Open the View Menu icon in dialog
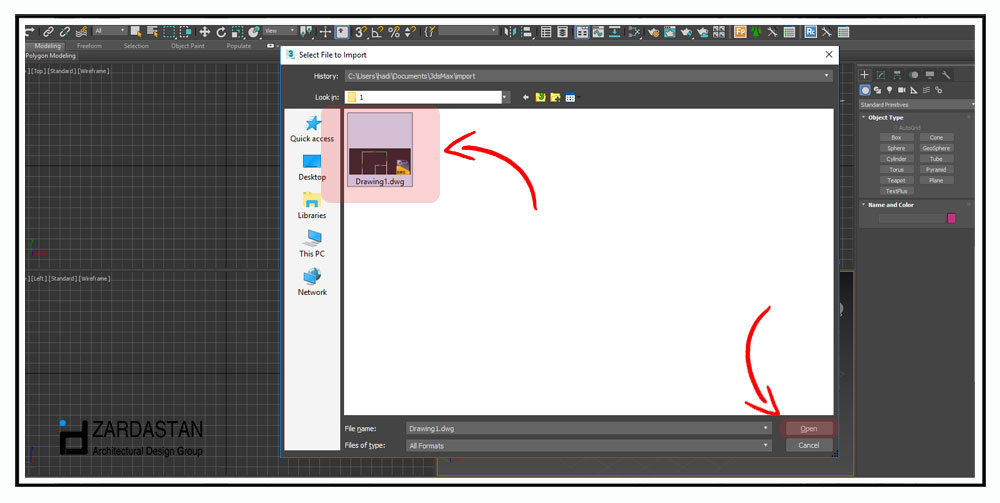Image resolution: width=1000 pixels, height=503 pixels. click(570, 97)
